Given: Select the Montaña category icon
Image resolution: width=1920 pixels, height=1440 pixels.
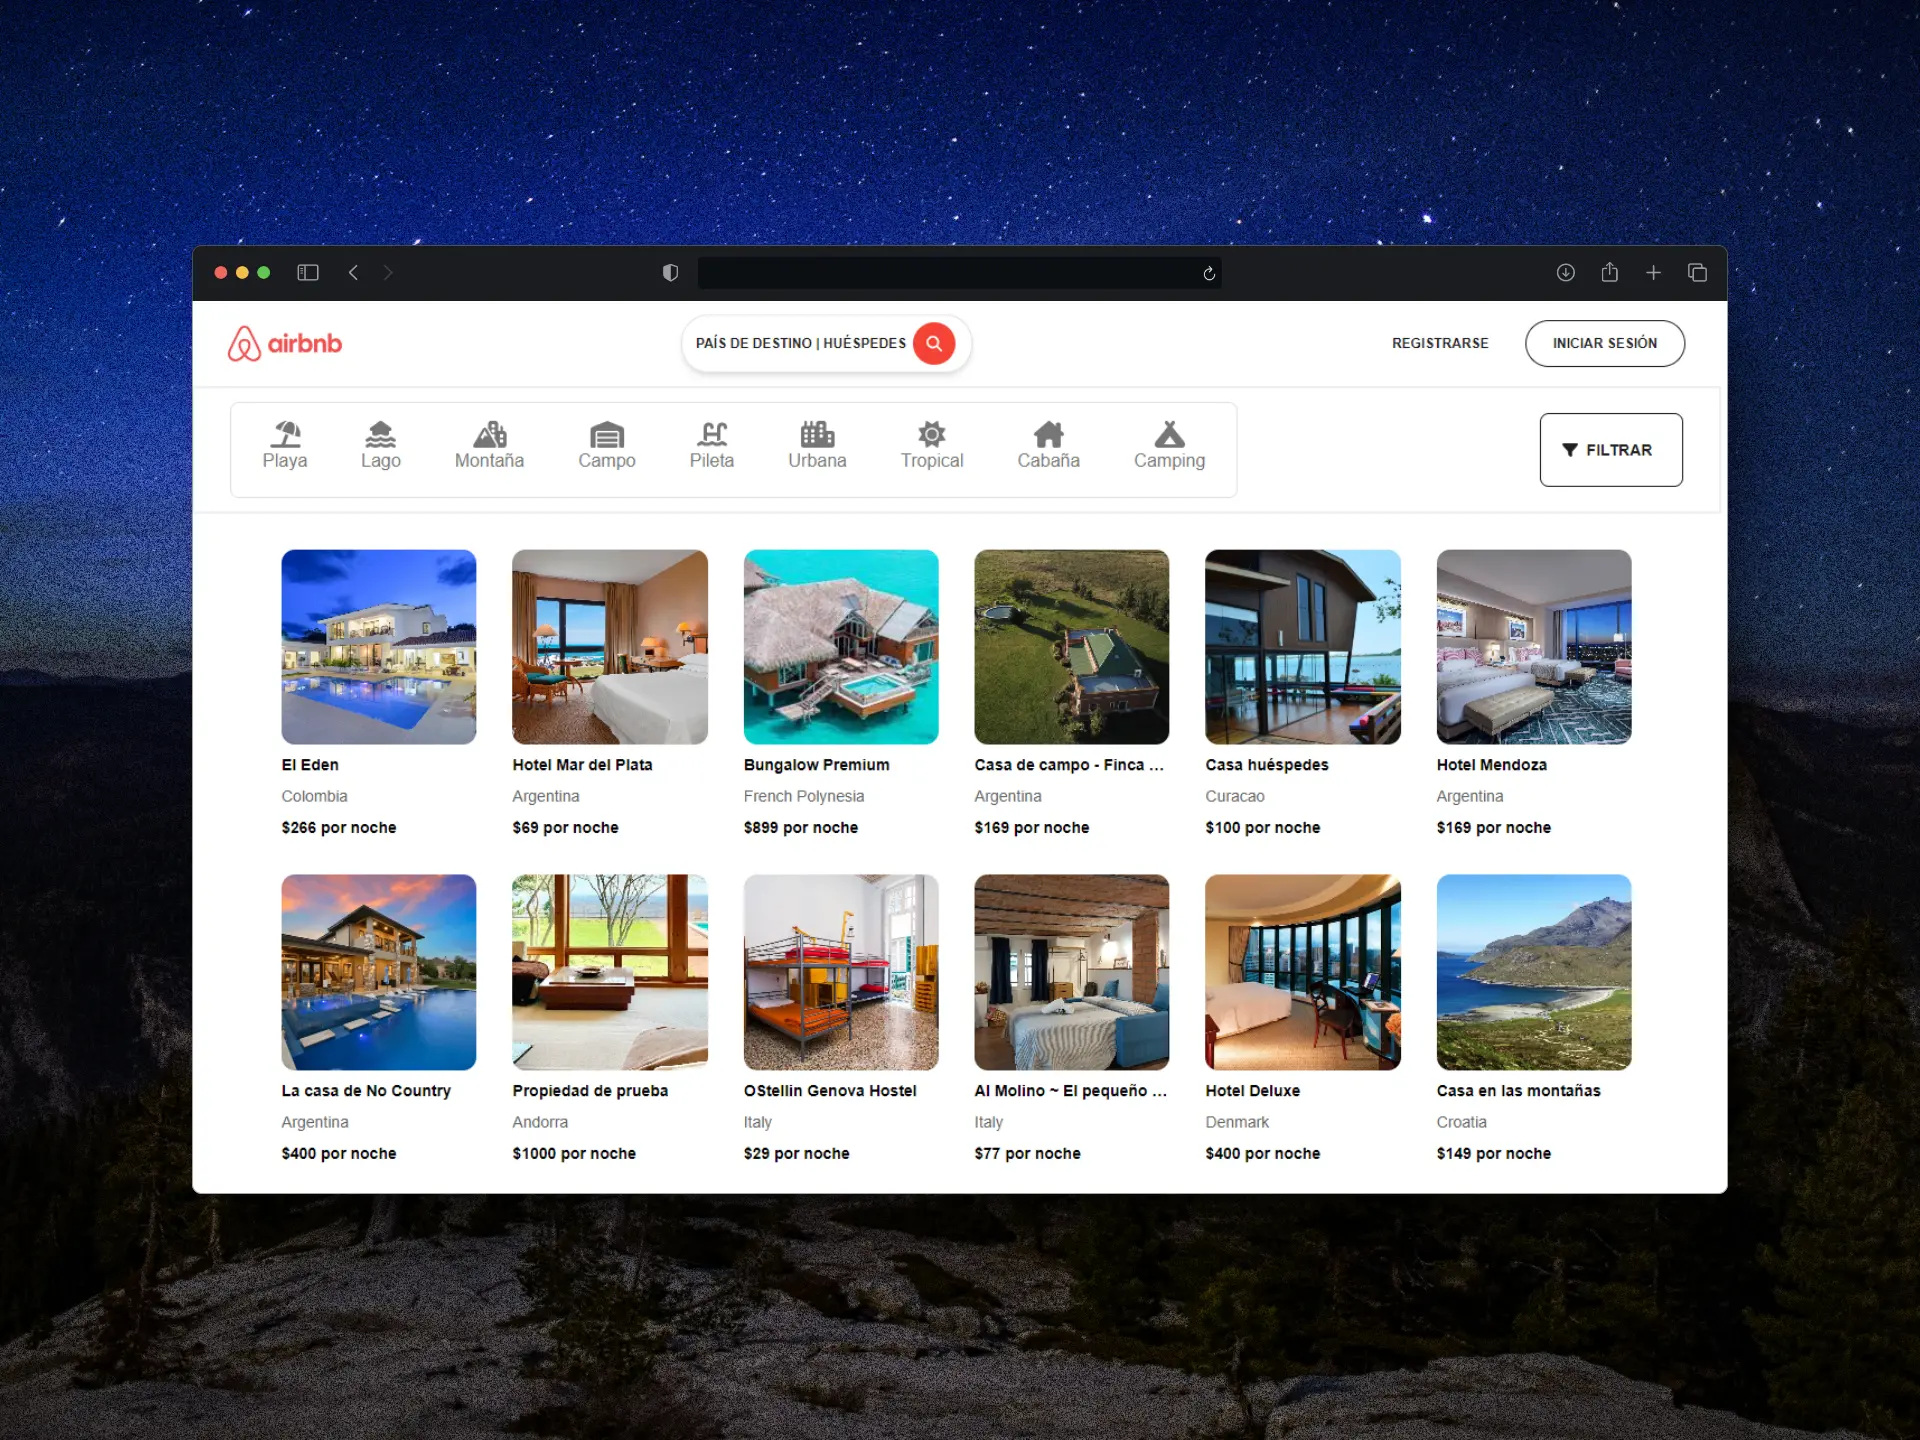Looking at the screenshot, I should tap(490, 434).
